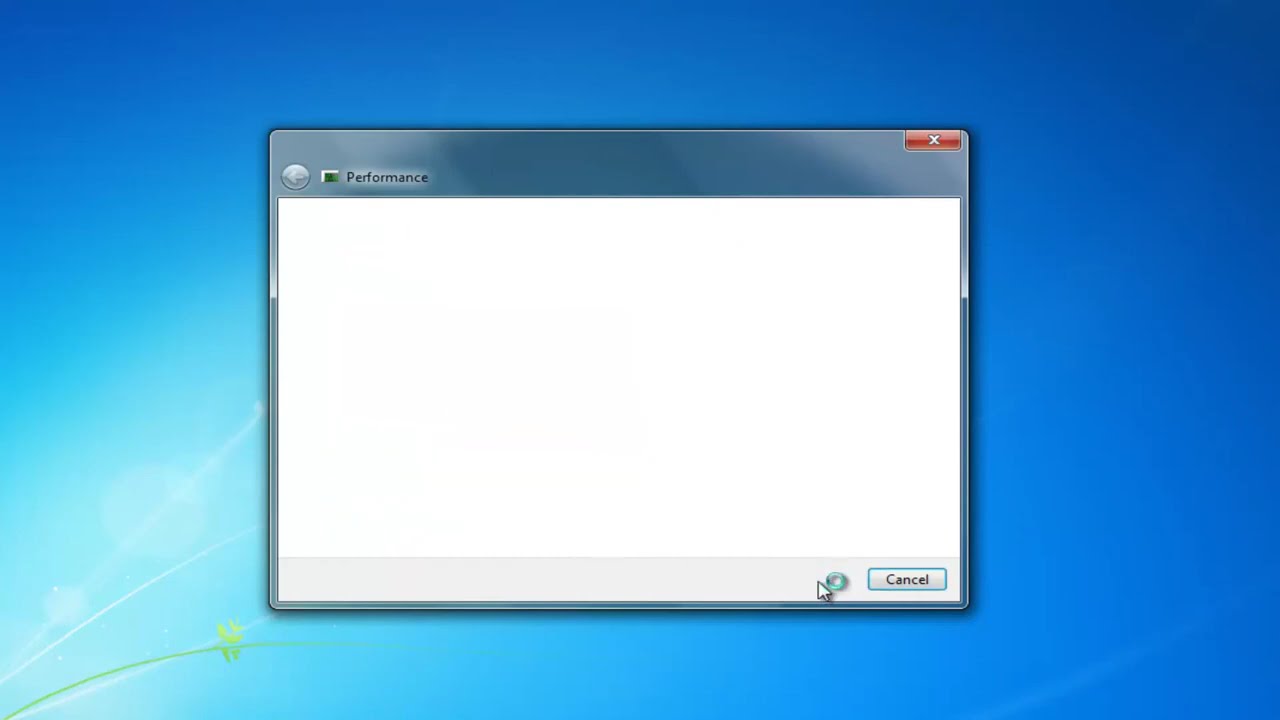Click the green Performance title icon
1280x720 pixels.
tap(330, 177)
